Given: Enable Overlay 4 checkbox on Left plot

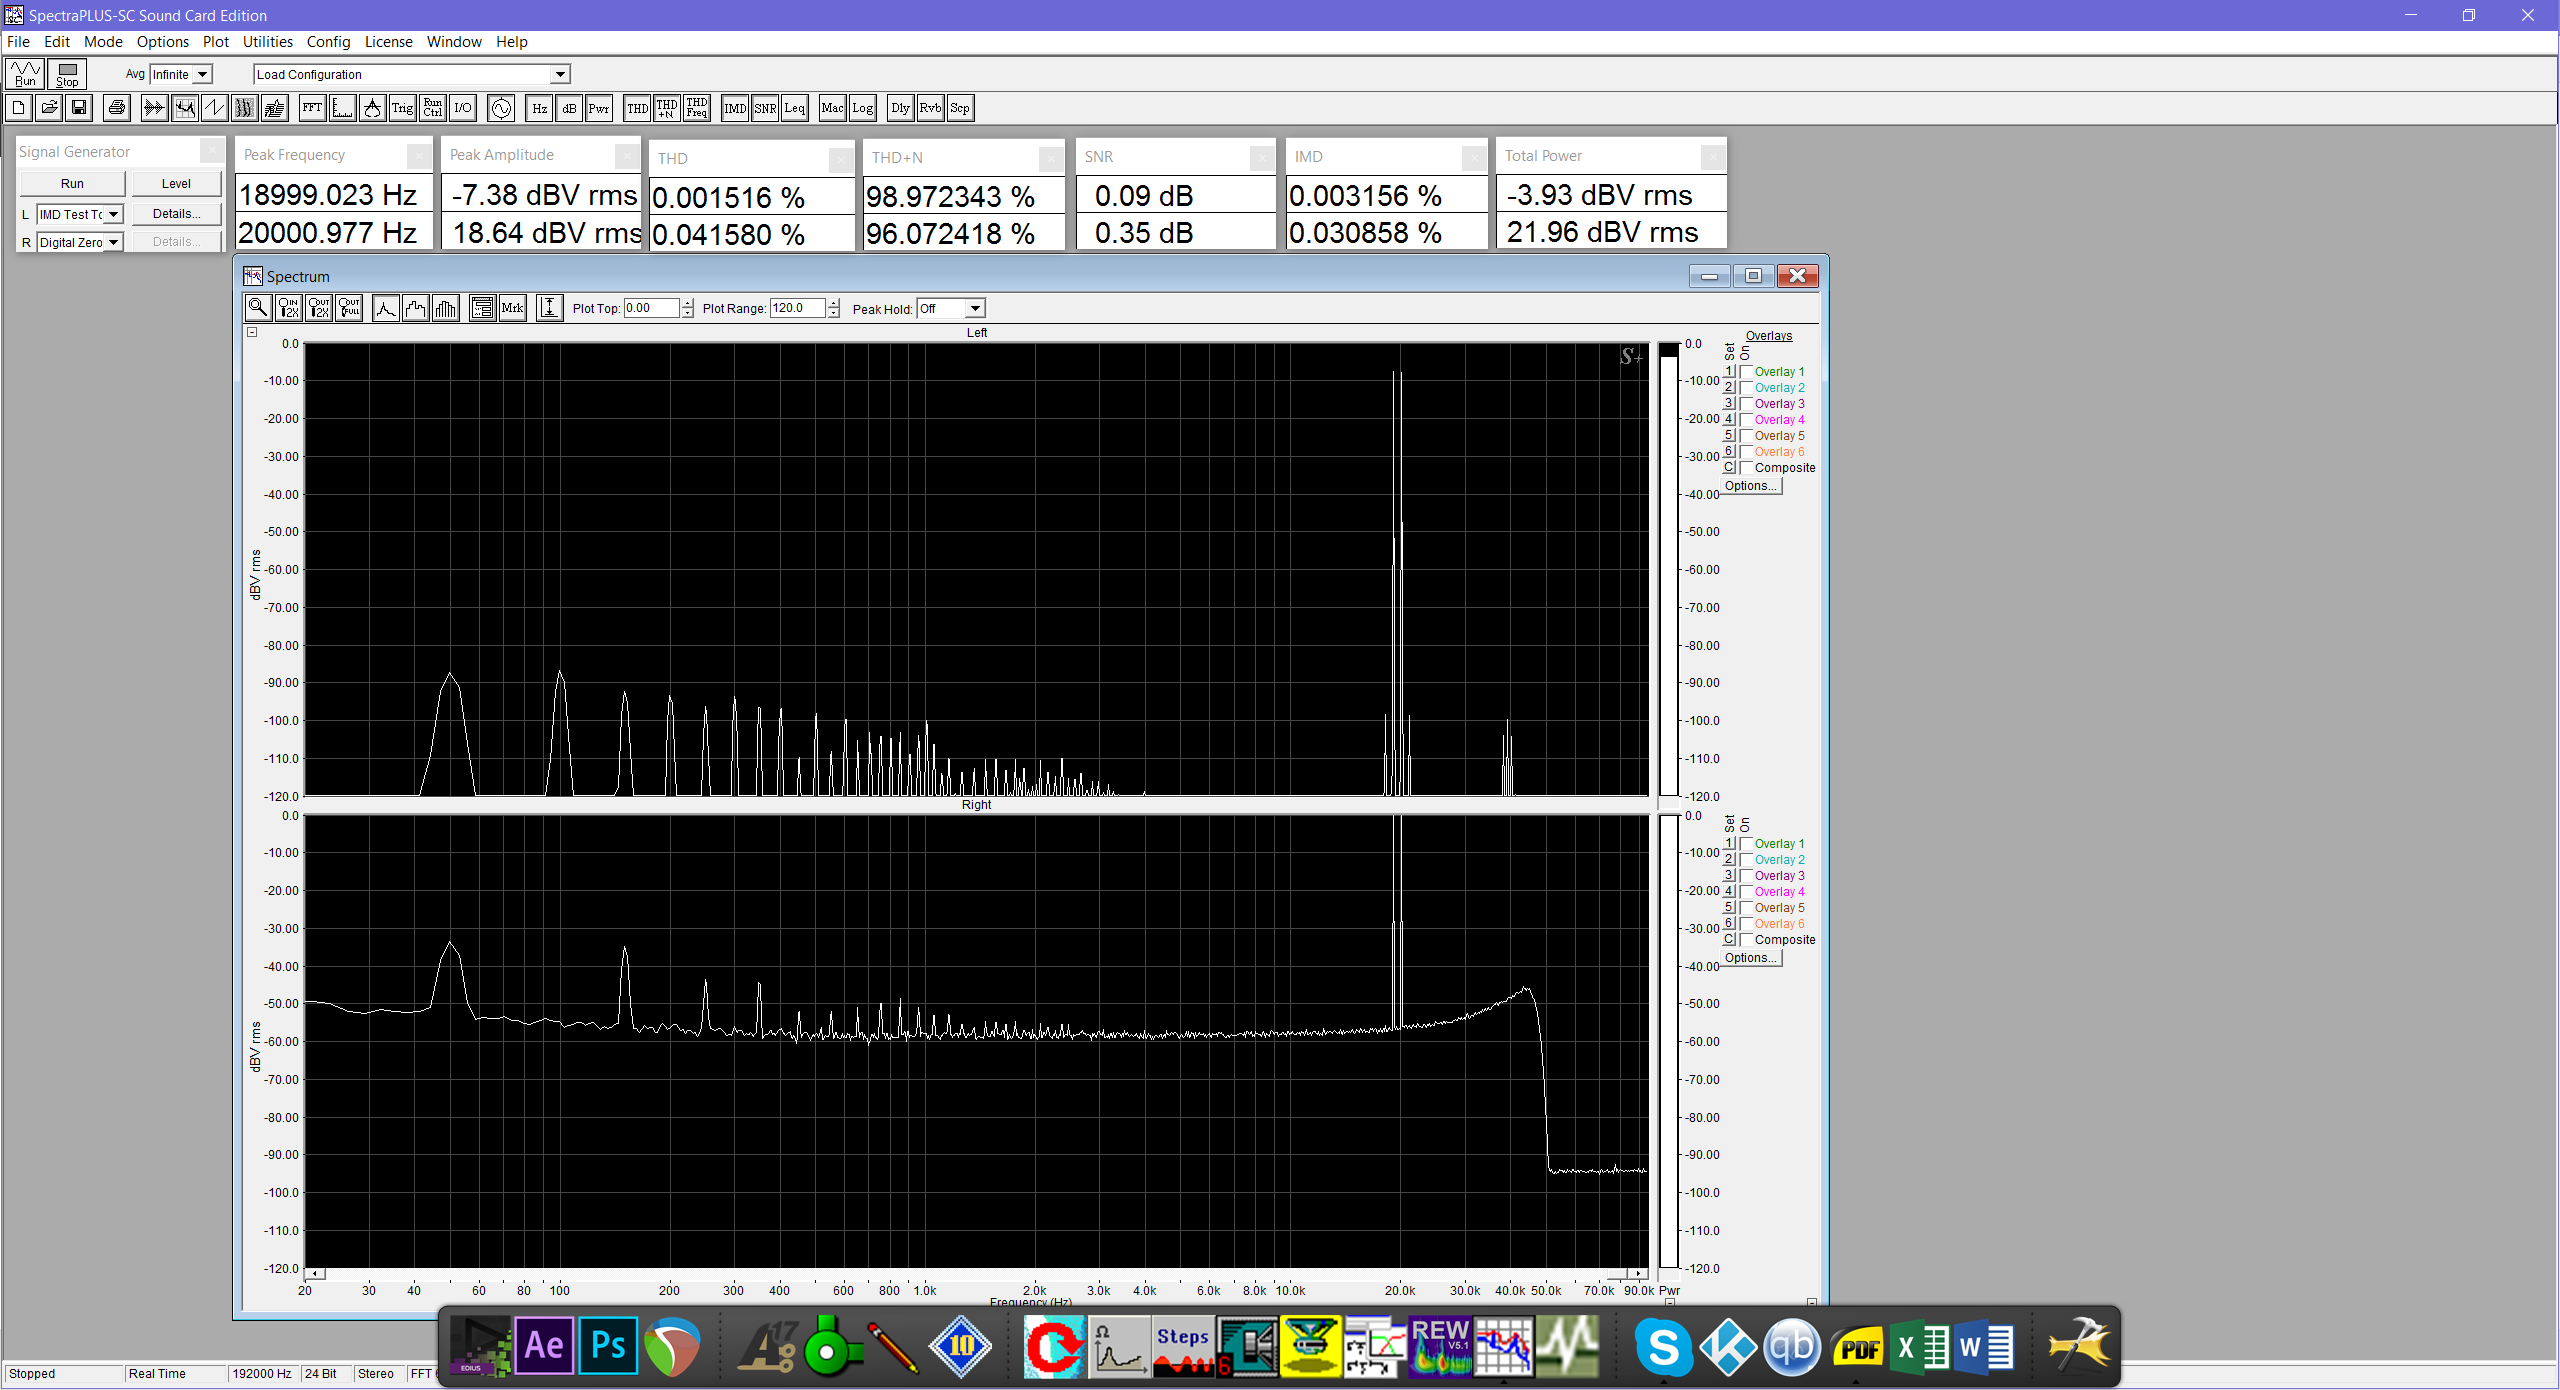Looking at the screenshot, I should coord(1746,419).
